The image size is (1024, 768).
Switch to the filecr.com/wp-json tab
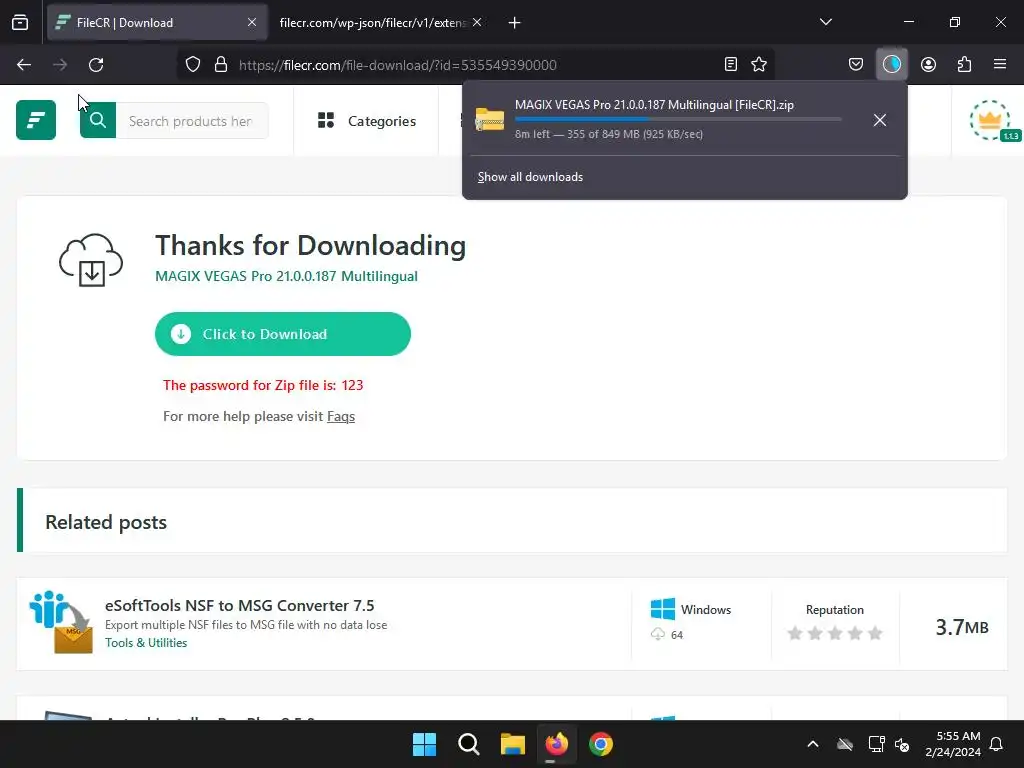click(380, 22)
